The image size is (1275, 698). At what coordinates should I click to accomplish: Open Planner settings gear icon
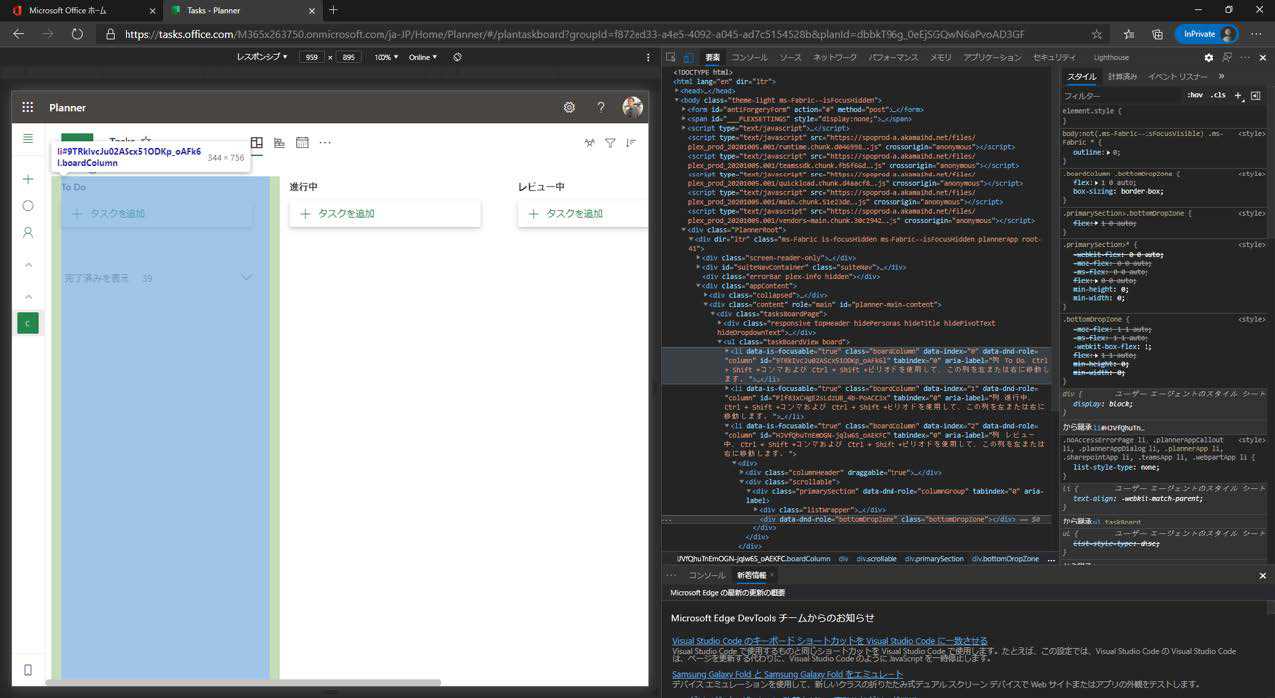[569, 107]
